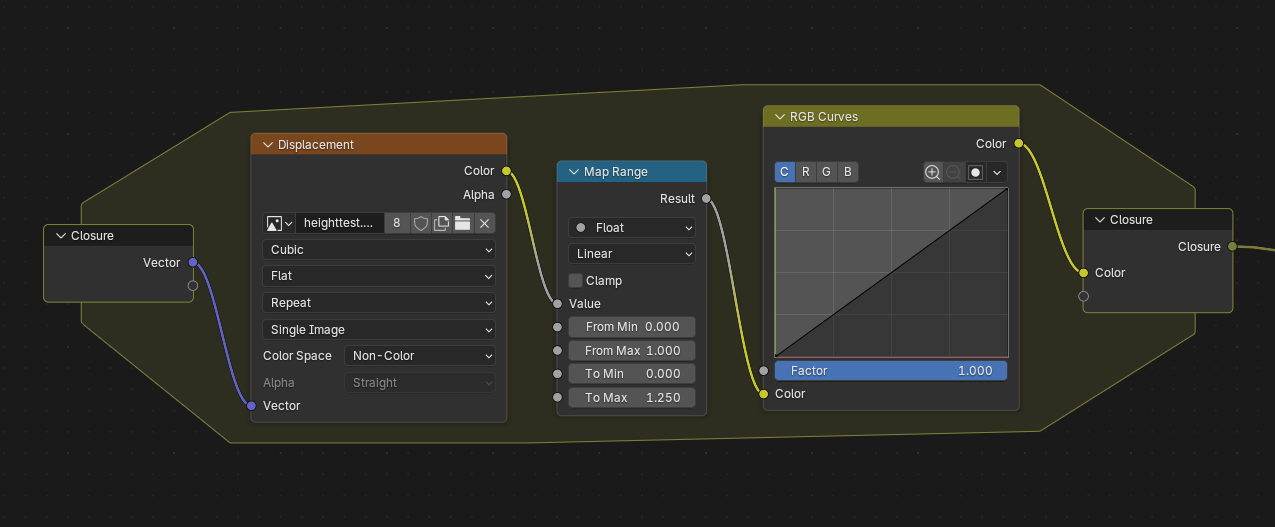The image size is (1275, 527).
Task: Click the From Min 0.000 field
Action: [x=632, y=327]
